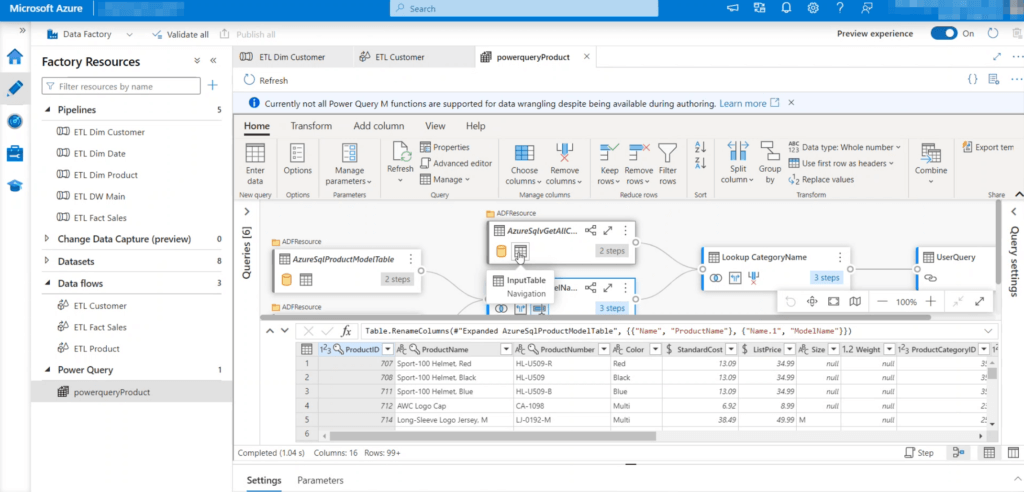Open the Learning center graduation cap icon

coord(15,186)
